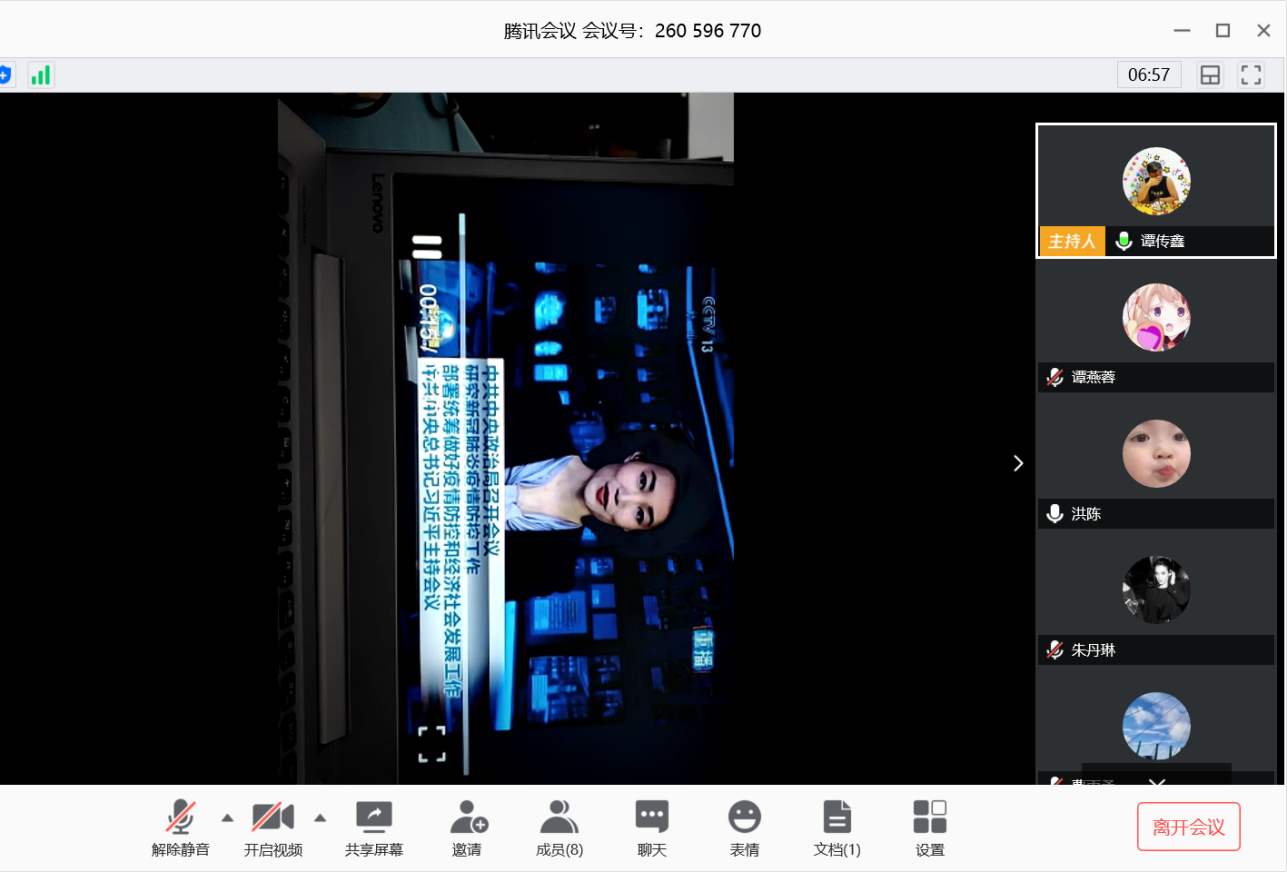
Task: Select participant 朱丹琳 tile
Action: point(1156,599)
